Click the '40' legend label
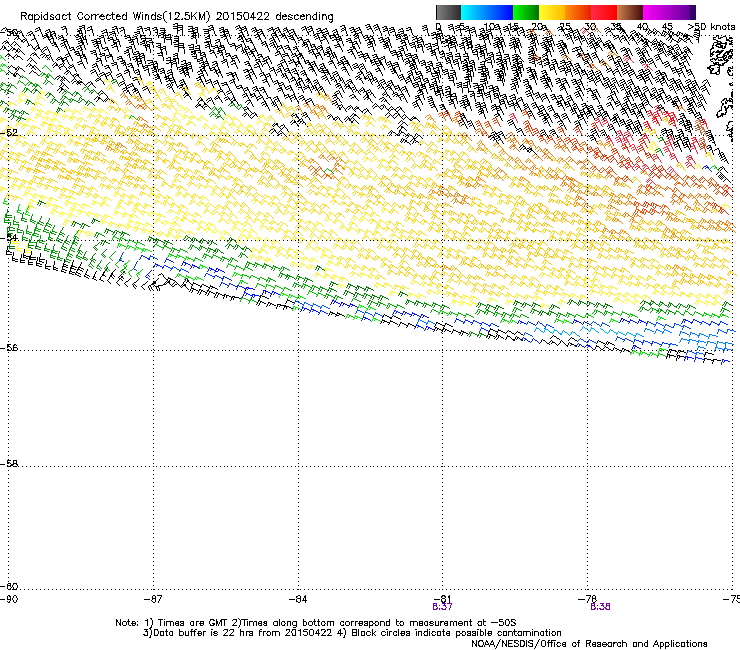Screen dimensions: 740x650 (x=642, y=26)
